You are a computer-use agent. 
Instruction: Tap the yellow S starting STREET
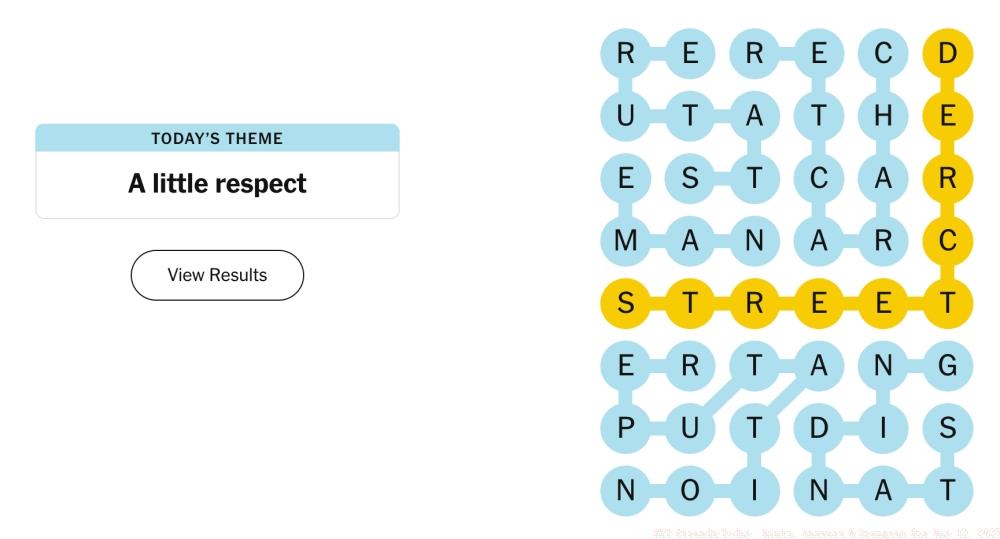[x=626, y=303]
